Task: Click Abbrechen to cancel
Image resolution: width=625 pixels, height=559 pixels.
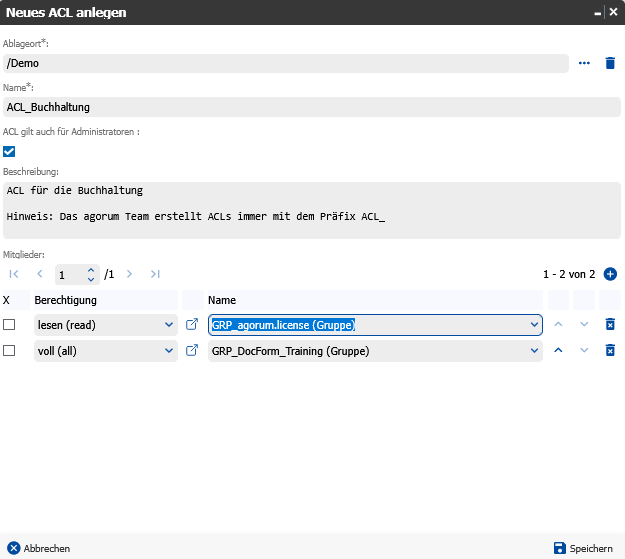Action: (39, 548)
